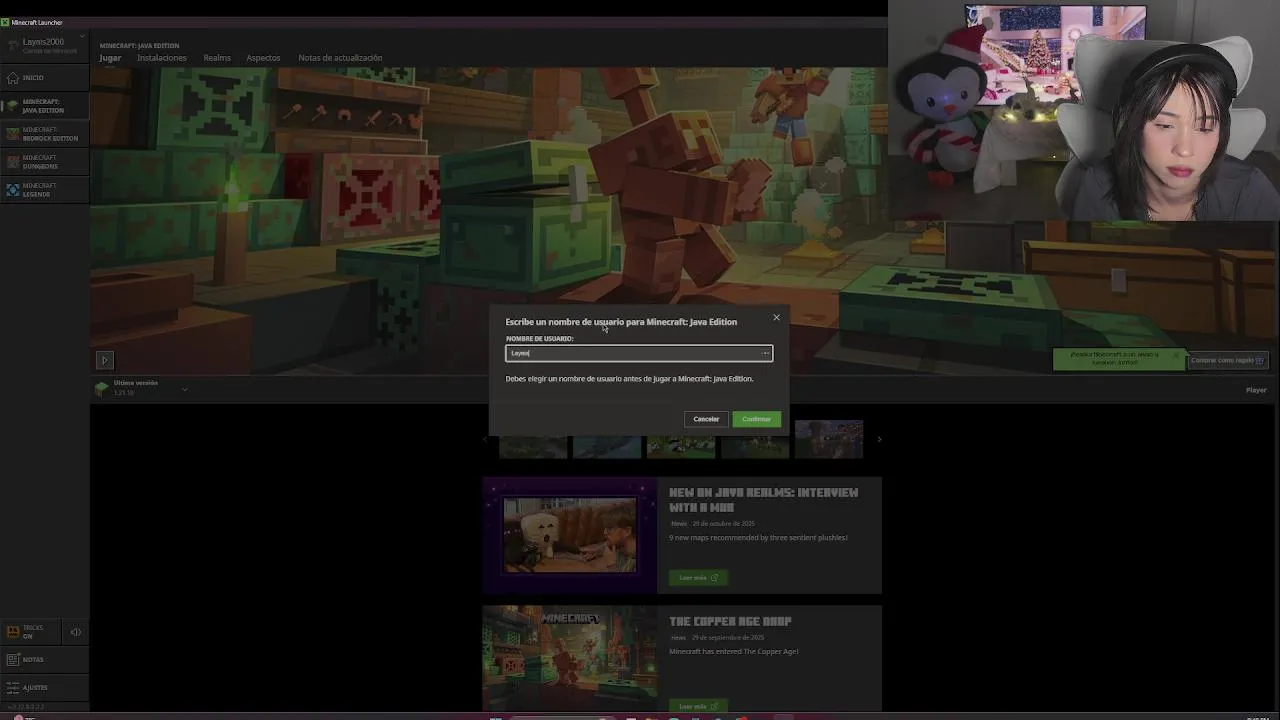
Task: Expand the Última versión installation dropdown
Action: [184, 389]
